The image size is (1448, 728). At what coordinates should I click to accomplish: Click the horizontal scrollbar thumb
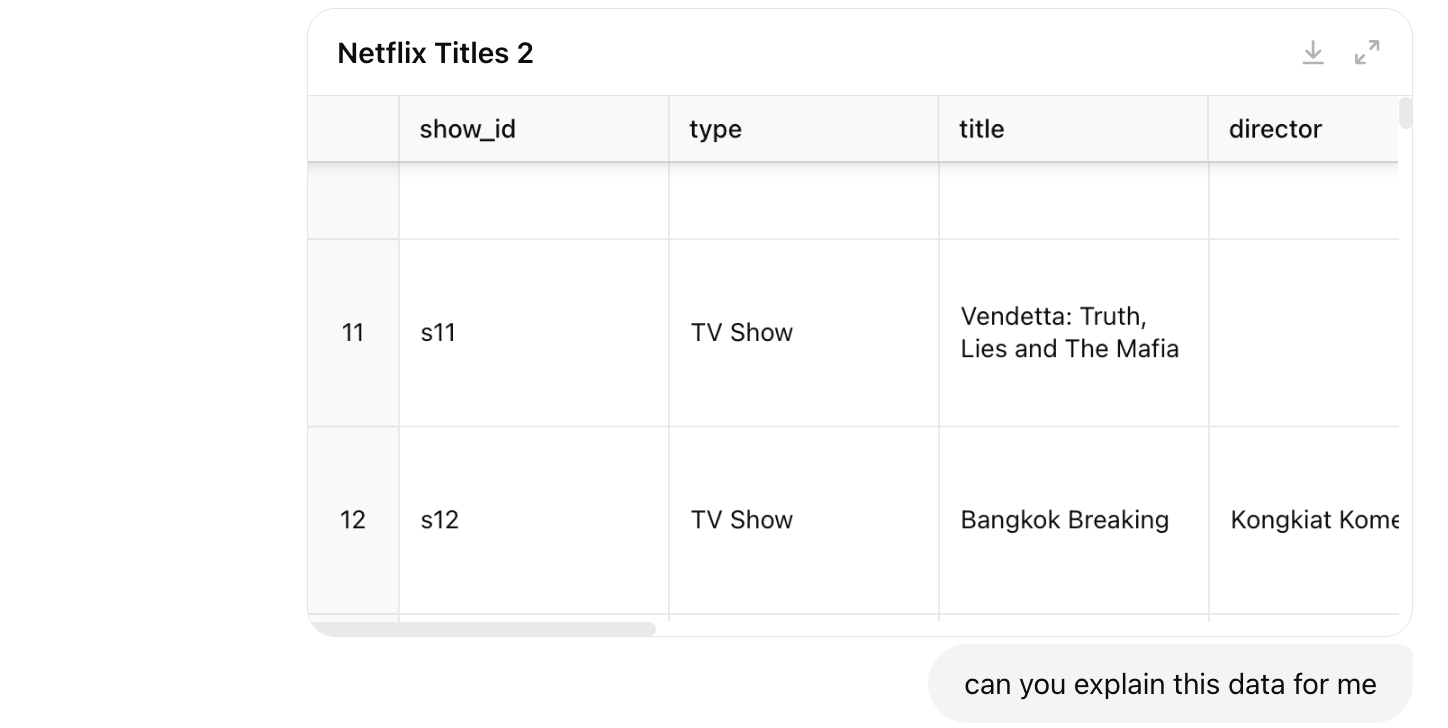pyautogui.click(x=483, y=629)
